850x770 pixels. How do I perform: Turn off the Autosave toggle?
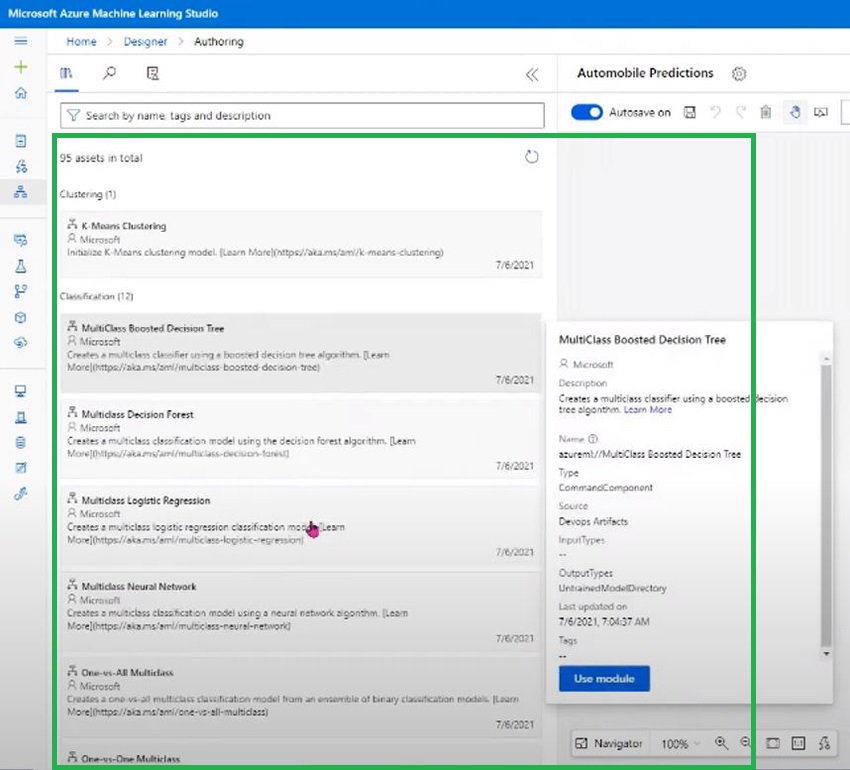pos(587,112)
